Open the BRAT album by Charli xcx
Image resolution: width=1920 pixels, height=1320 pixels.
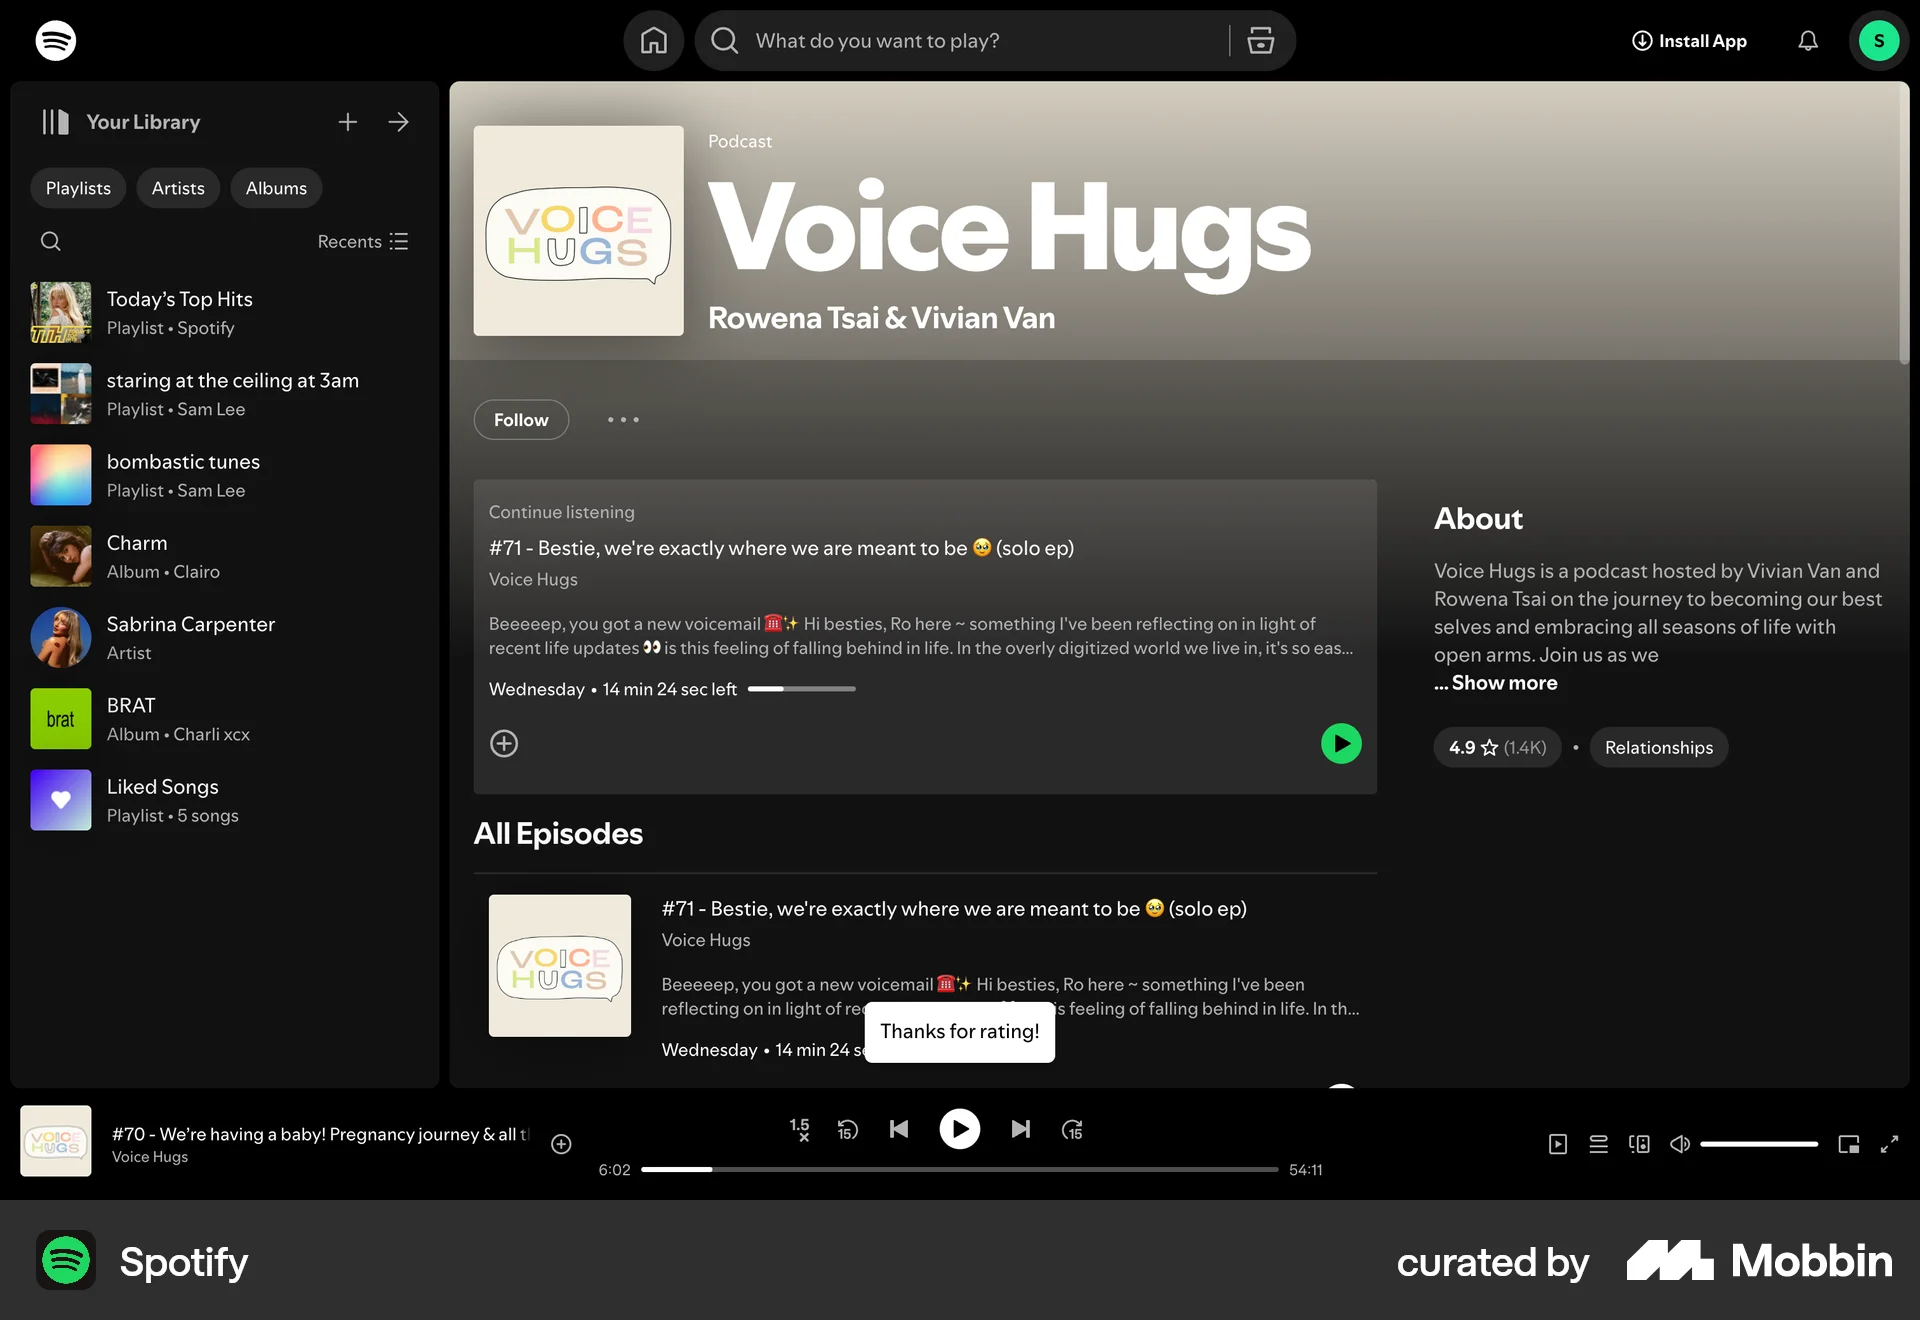click(x=178, y=718)
